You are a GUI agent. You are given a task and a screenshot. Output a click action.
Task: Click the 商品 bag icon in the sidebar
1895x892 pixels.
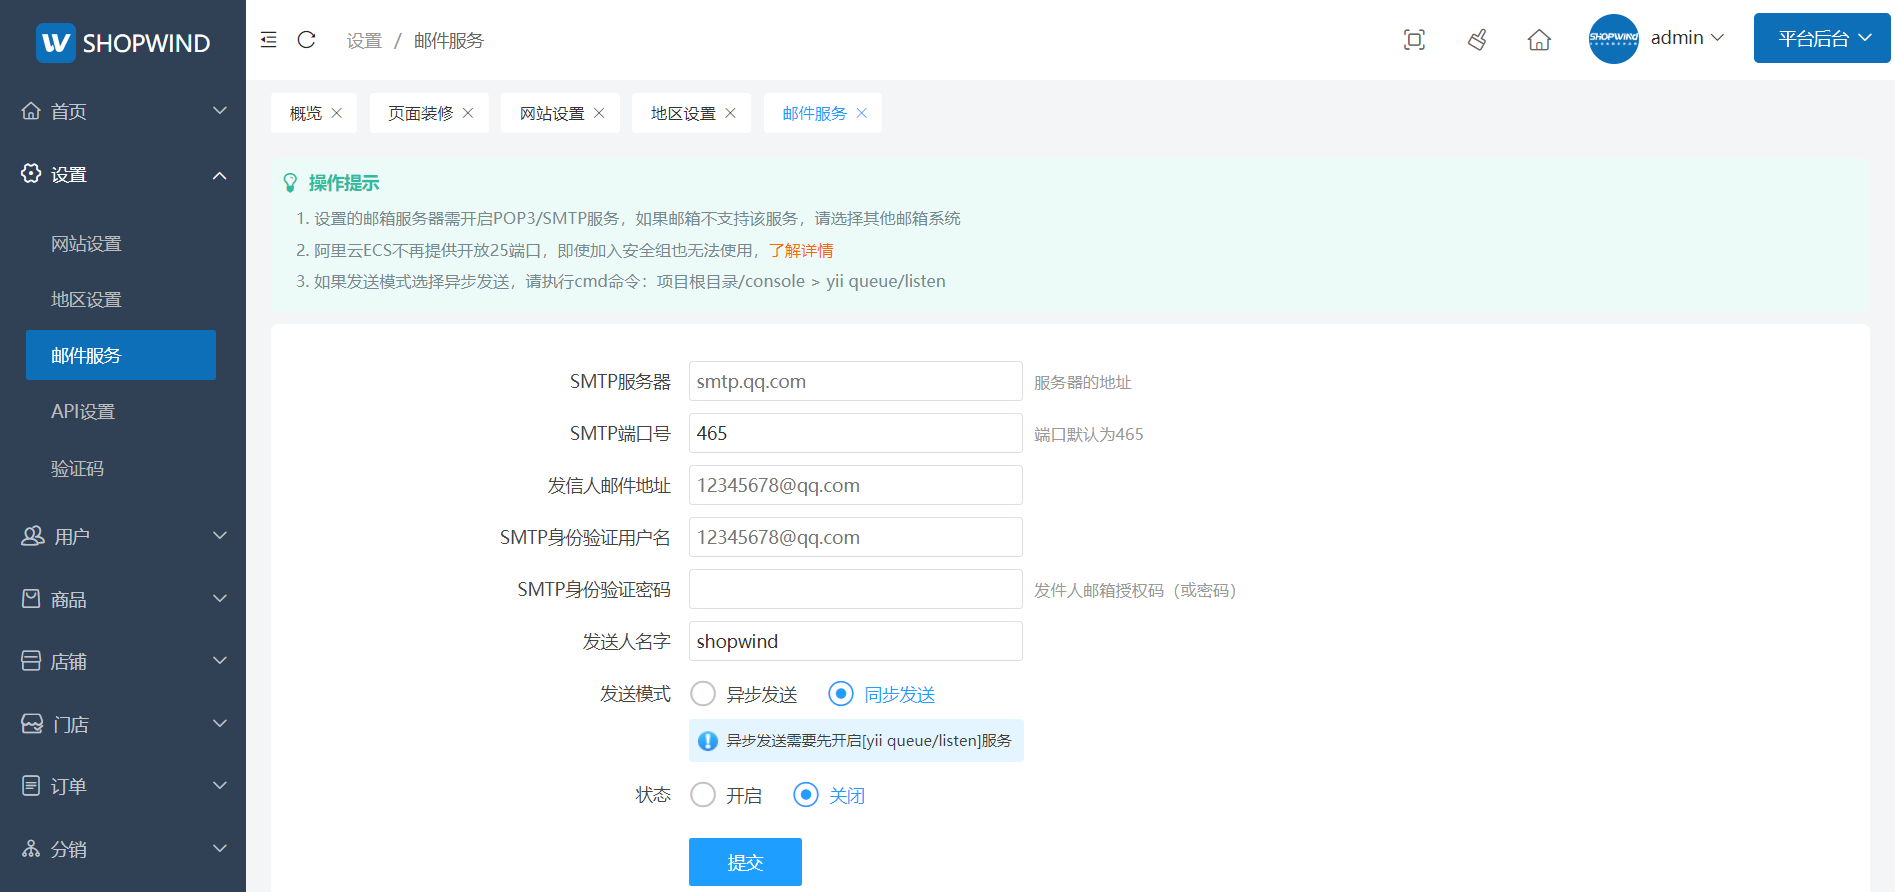pos(31,599)
